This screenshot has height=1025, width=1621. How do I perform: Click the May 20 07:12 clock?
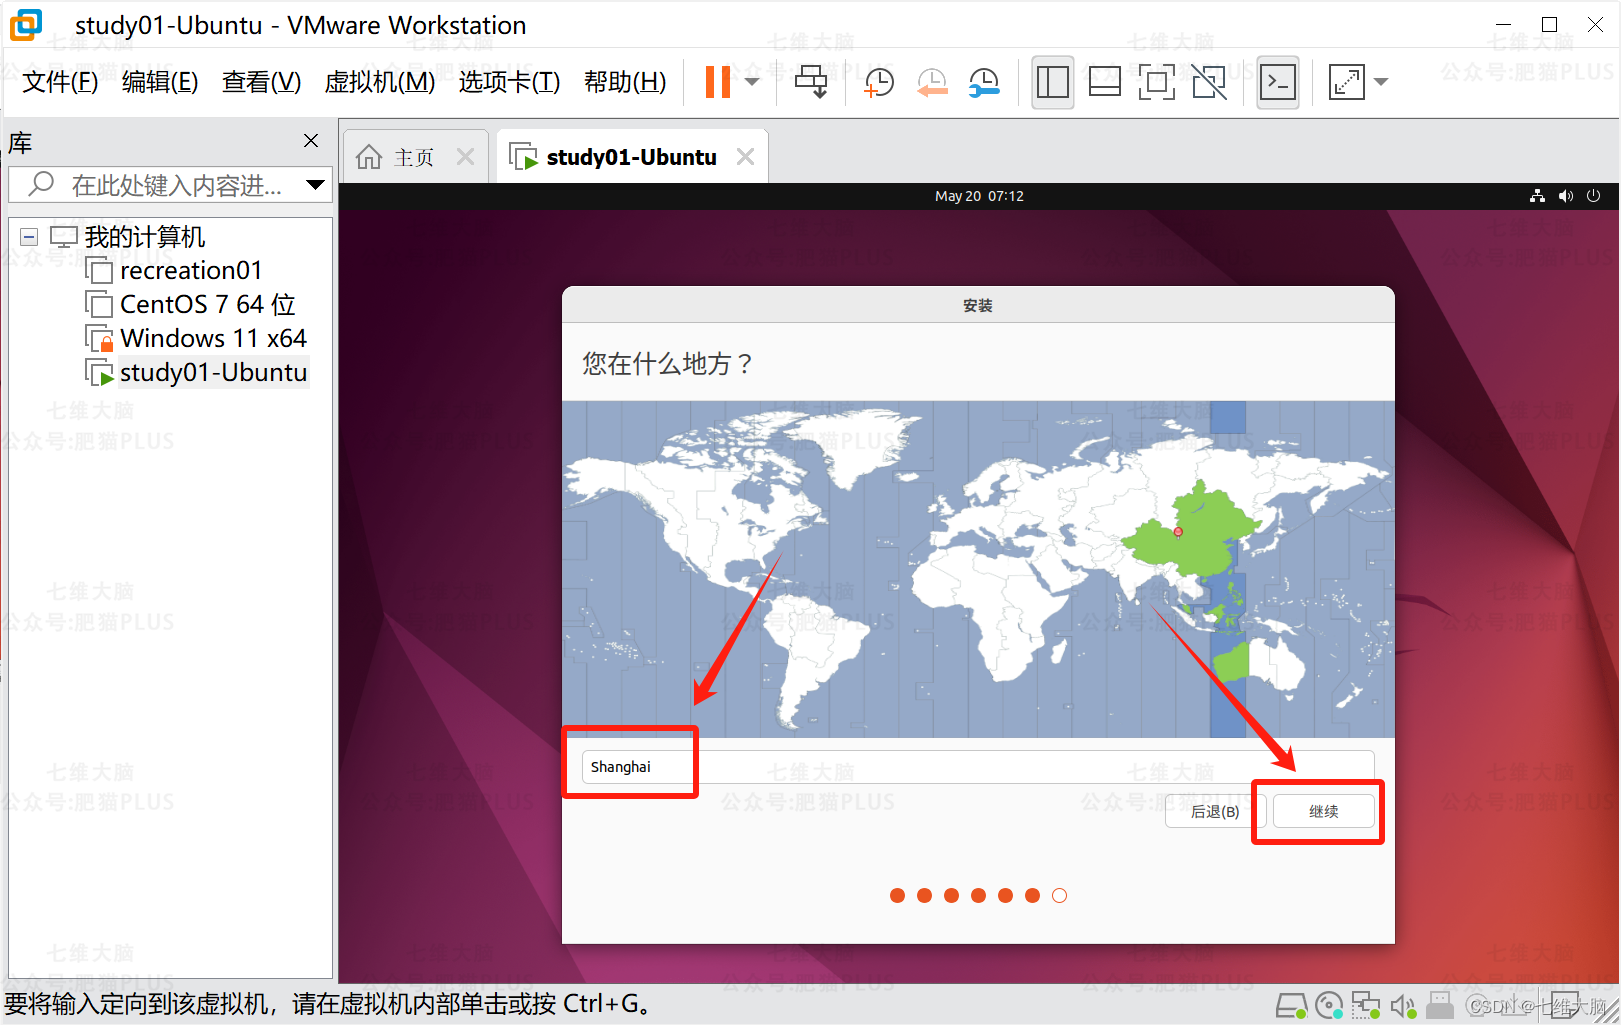979,196
